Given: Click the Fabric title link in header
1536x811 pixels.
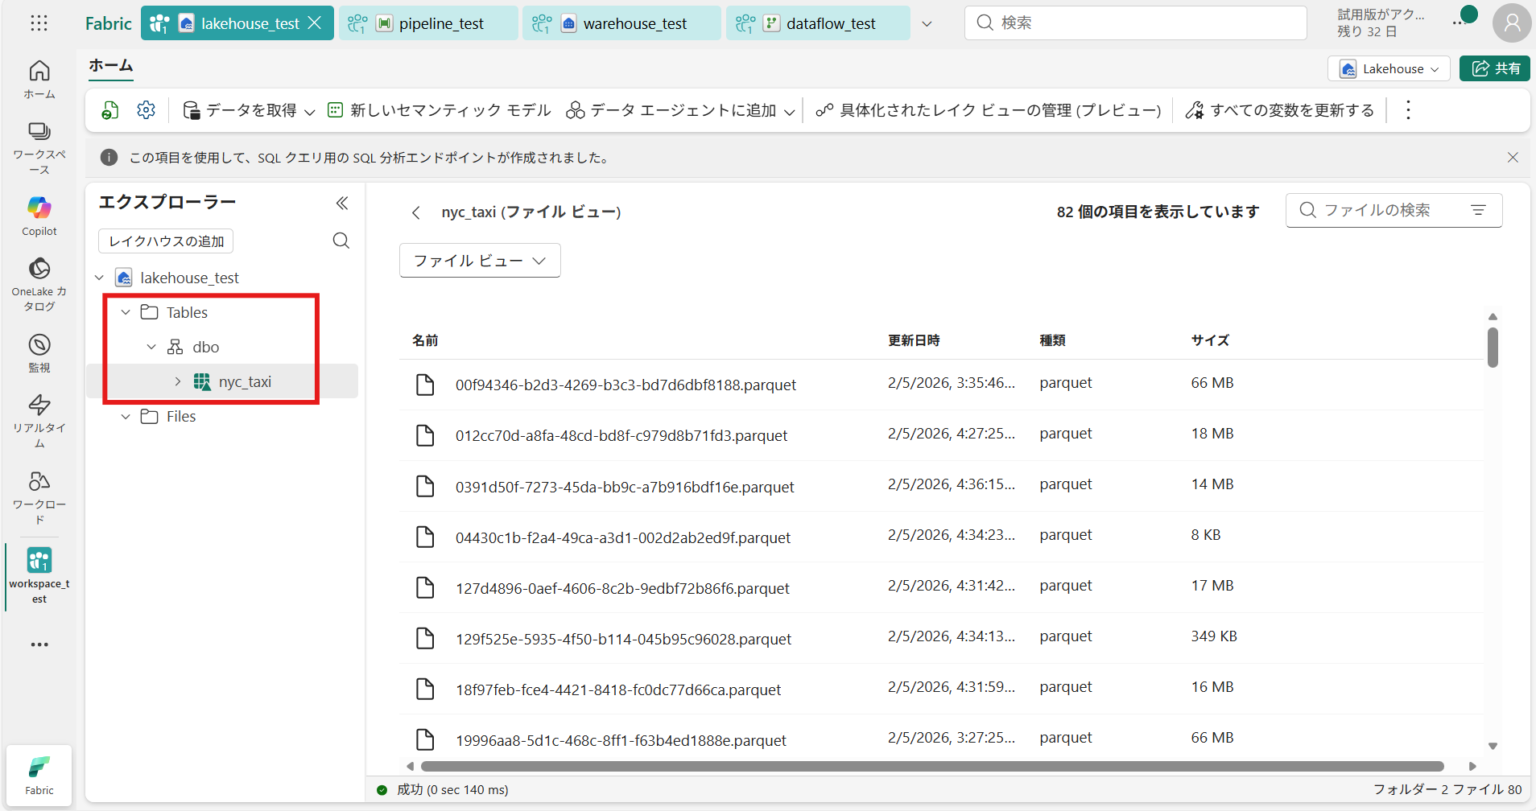Looking at the screenshot, I should tap(108, 23).
